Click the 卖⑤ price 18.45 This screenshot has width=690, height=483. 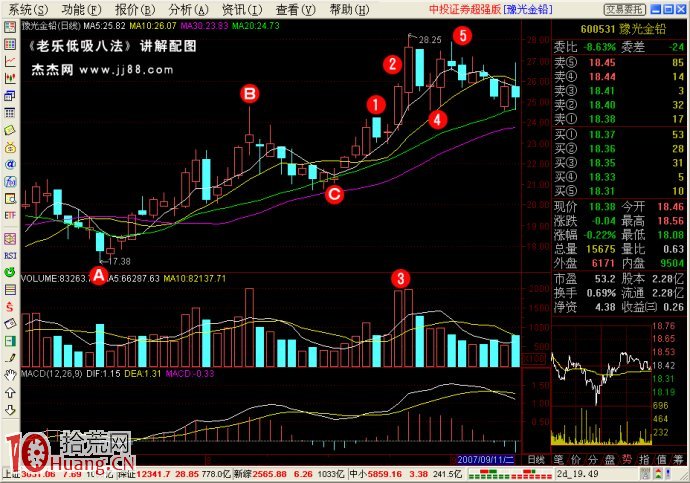[602, 62]
